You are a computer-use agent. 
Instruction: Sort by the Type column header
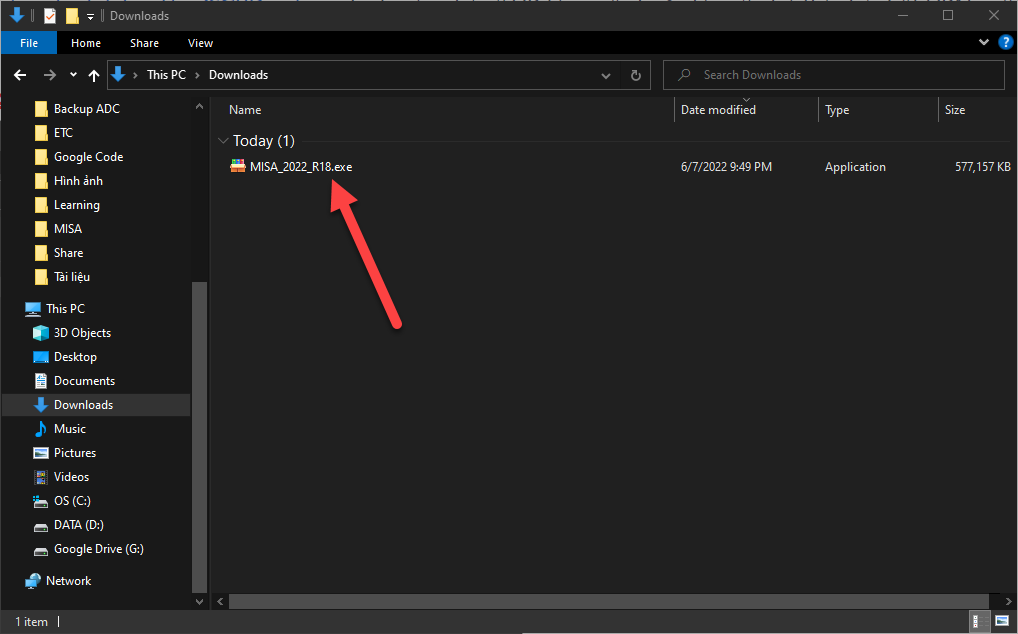tap(837, 110)
